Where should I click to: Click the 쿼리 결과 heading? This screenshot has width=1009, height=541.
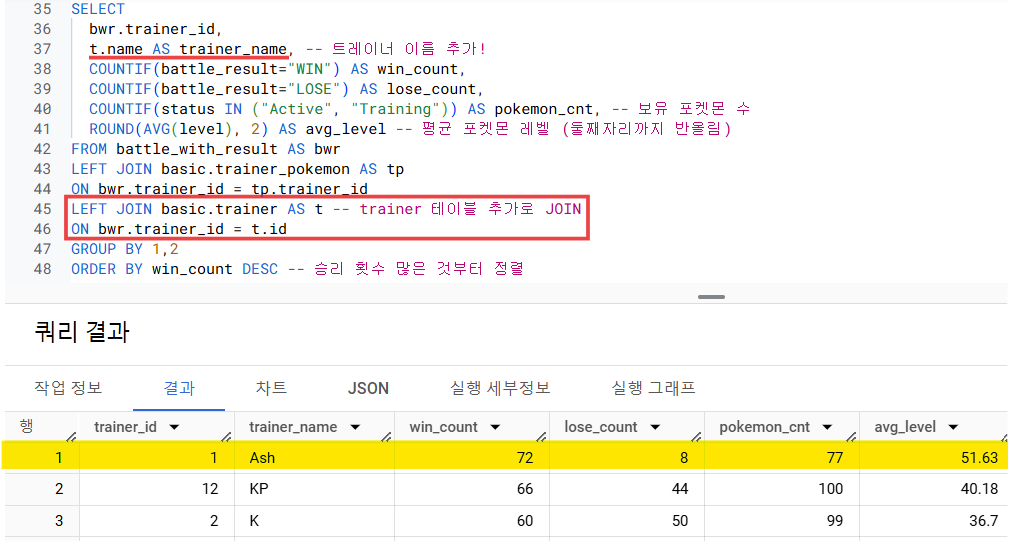coord(82,332)
